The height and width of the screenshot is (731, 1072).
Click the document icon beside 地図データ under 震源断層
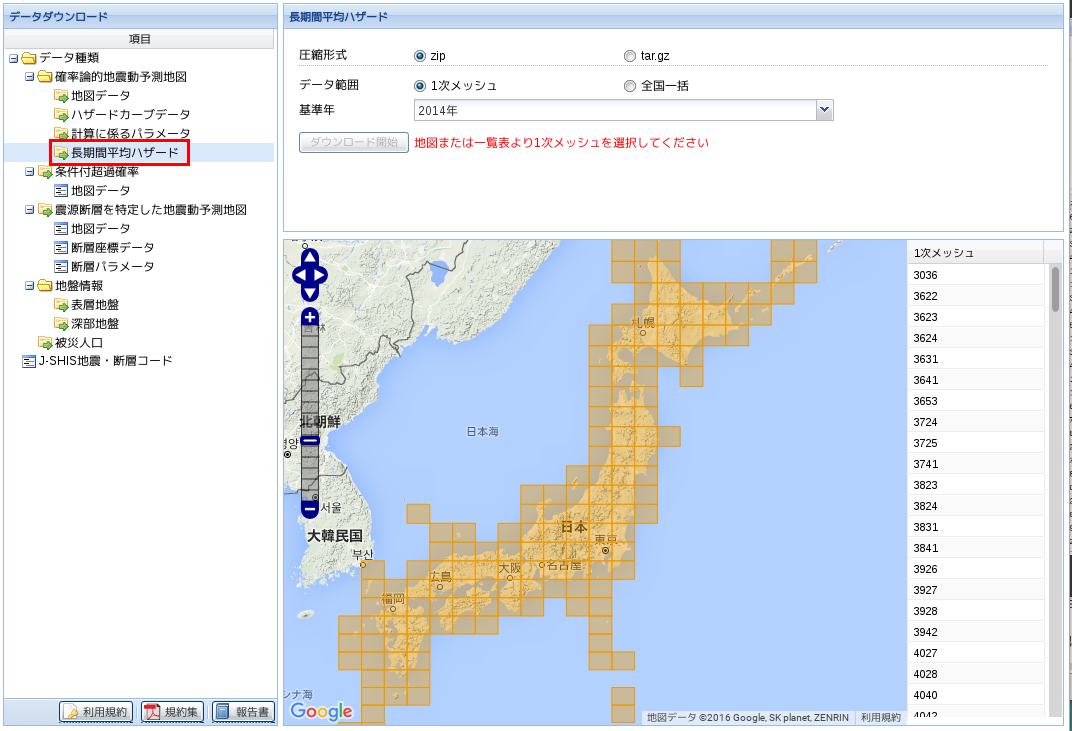pos(61,229)
